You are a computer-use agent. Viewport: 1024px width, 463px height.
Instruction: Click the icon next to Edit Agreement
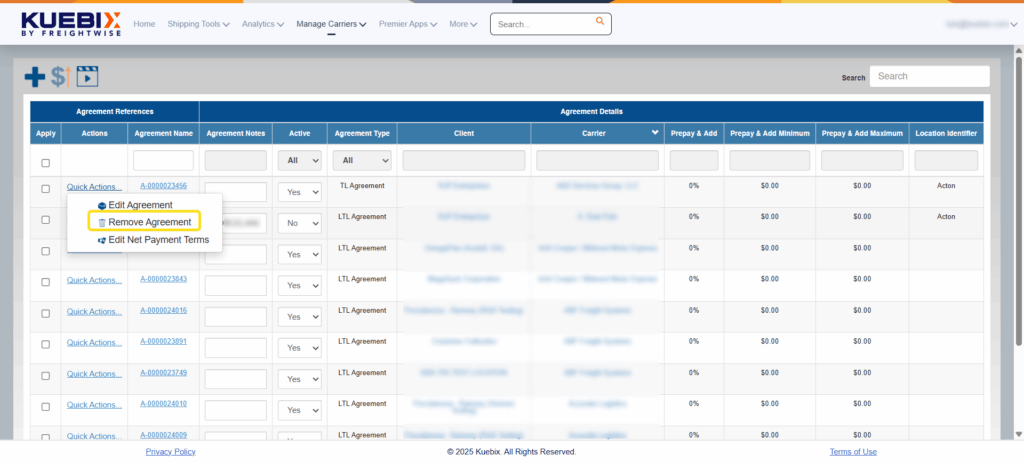coord(101,205)
